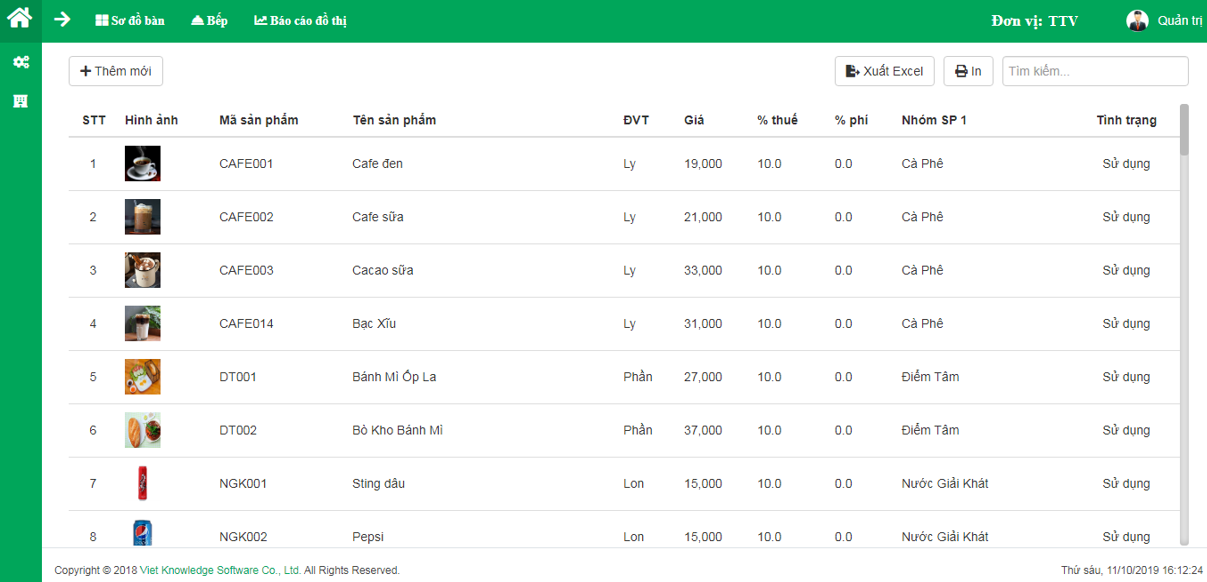The height and width of the screenshot is (582, 1207).
Task: Open the home icon in top-left corner
Action: 20,17
